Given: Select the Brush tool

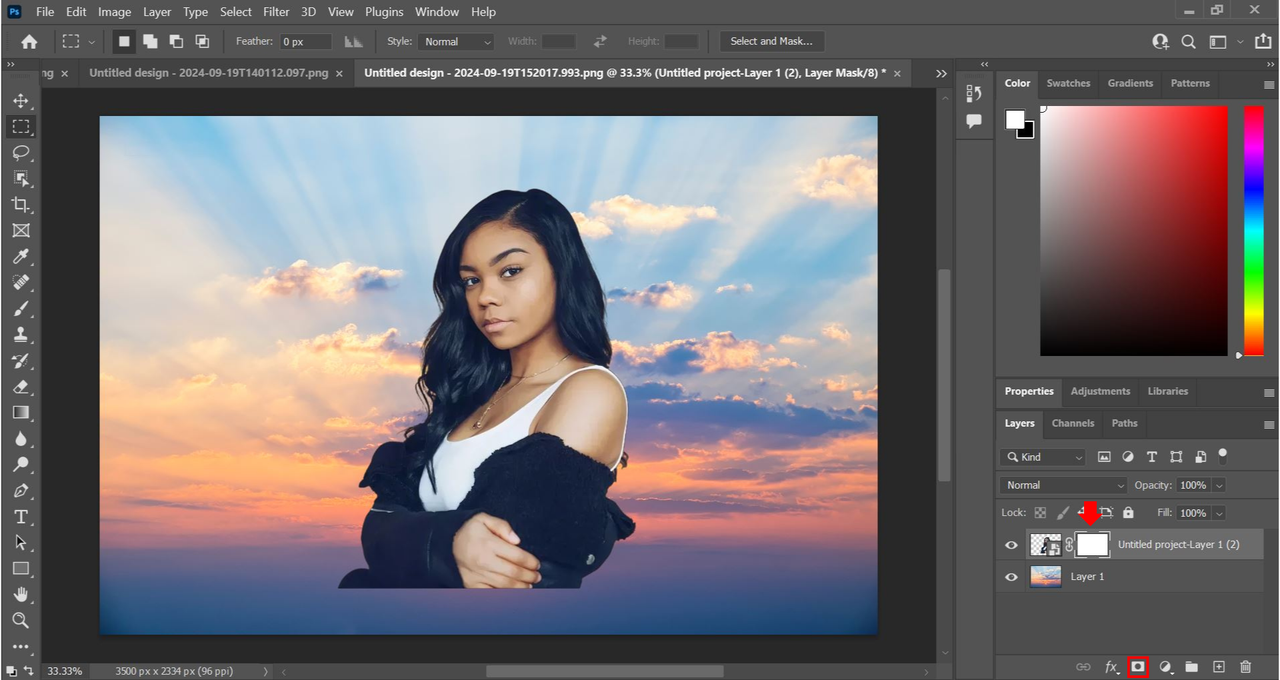Looking at the screenshot, I should tap(21, 309).
